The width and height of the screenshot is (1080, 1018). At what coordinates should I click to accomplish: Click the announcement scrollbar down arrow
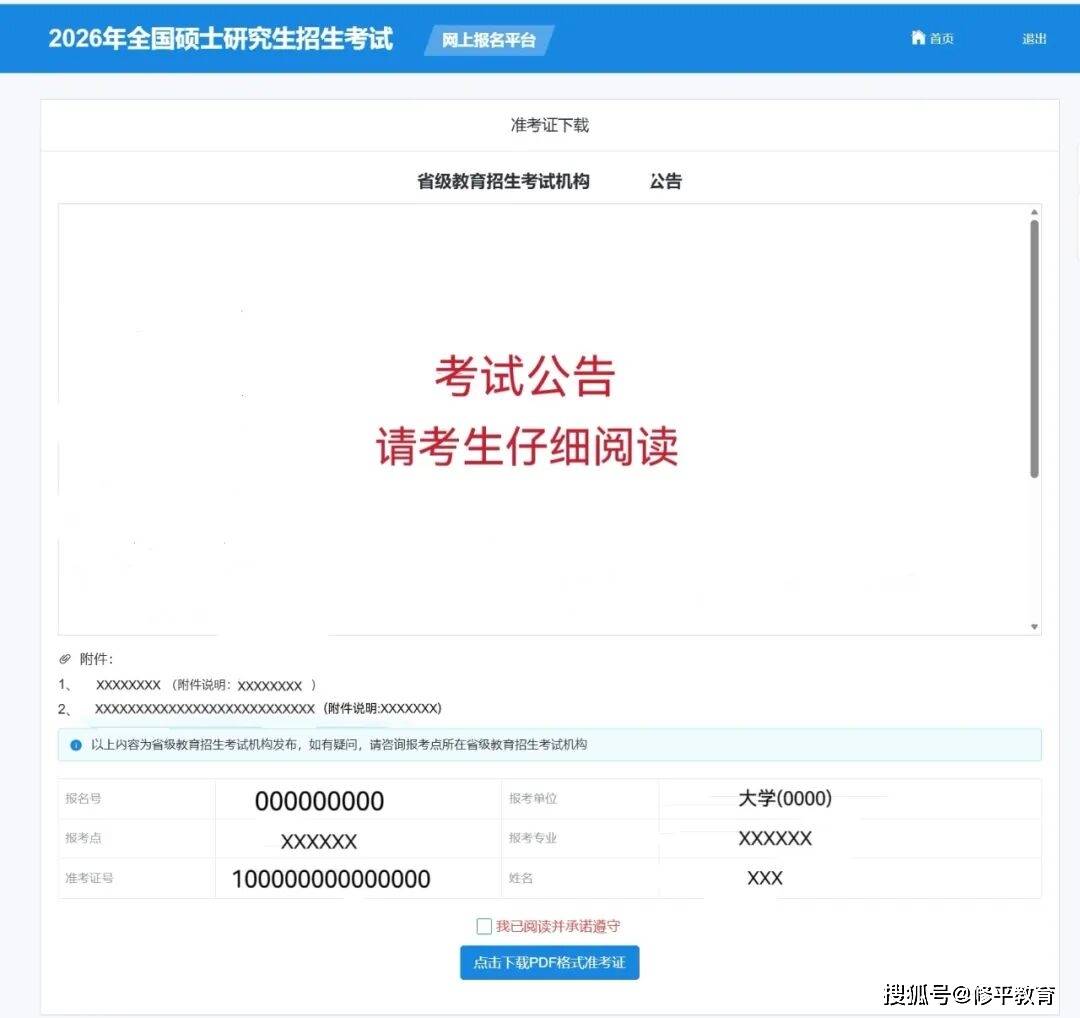[1034, 626]
